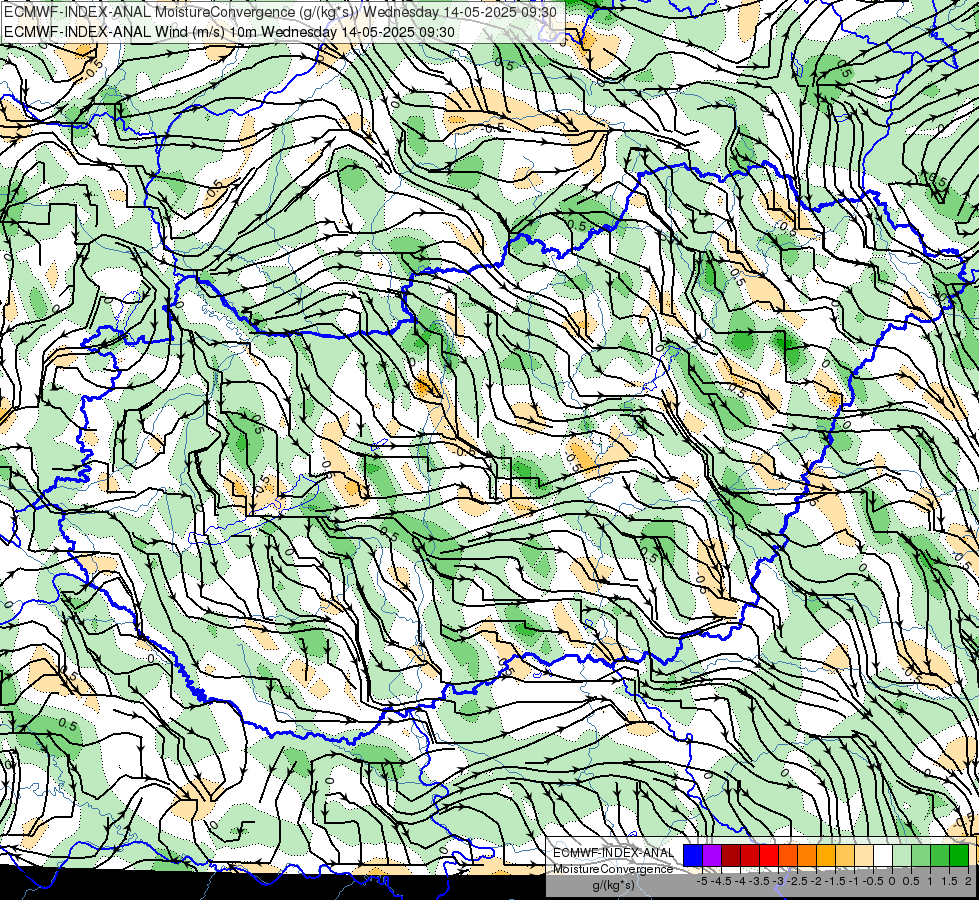Click the palest green legend swatch
This screenshot has height=900, width=979.
pyautogui.click(x=902, y=855)
